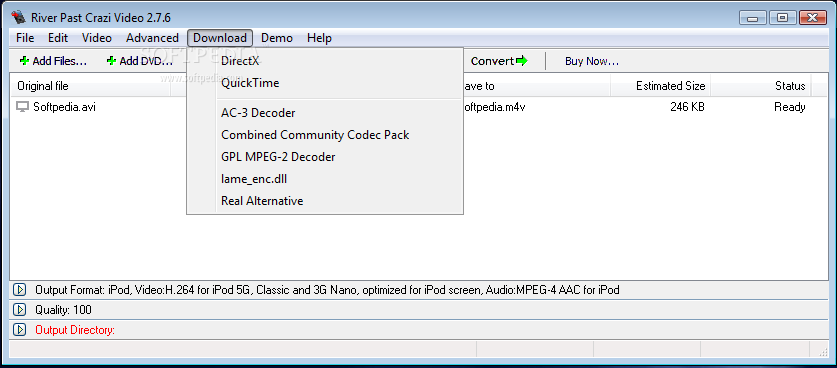Click the red Output Directory label

coord(75,330)
